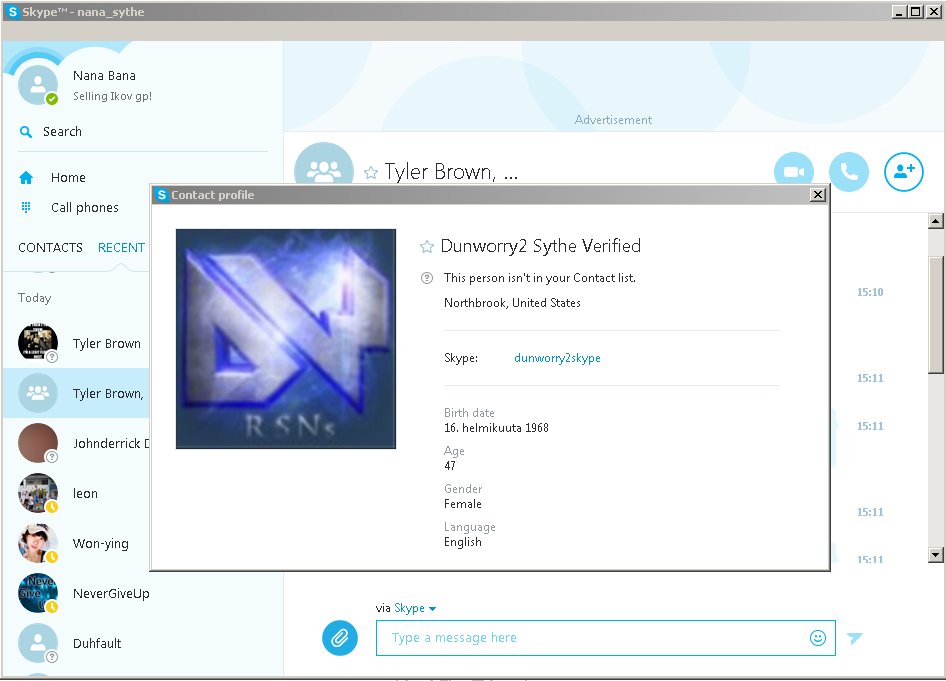Click birth date '16. helmikuuta 1968'
This screenshot has height=681, width=946.
pos(496,428)
